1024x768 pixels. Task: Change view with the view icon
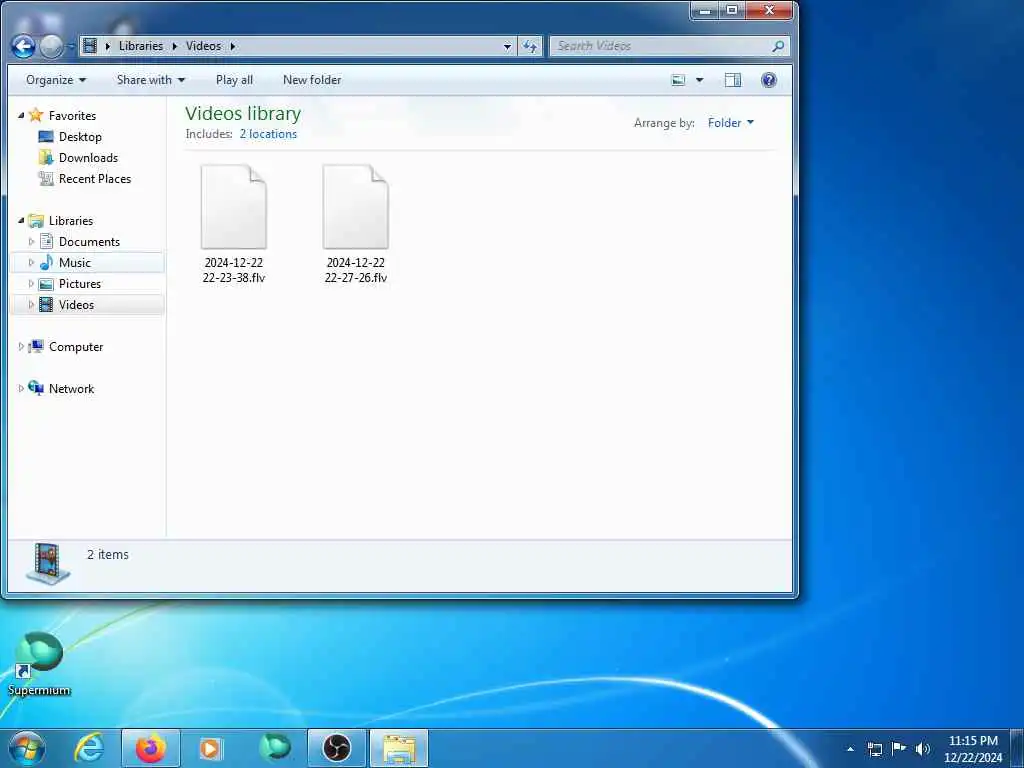[x=679, y=80]
